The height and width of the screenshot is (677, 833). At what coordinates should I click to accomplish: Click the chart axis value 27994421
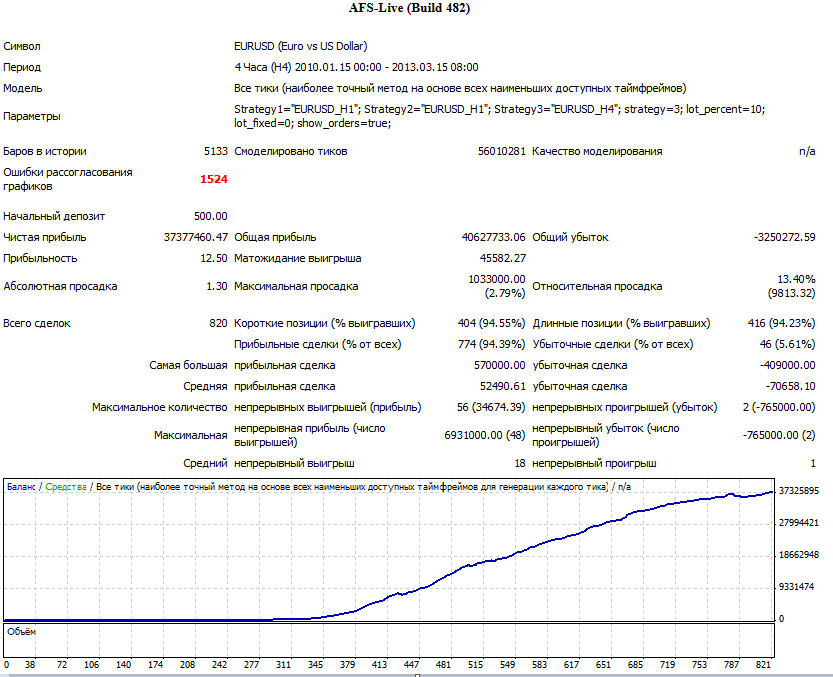799,523
